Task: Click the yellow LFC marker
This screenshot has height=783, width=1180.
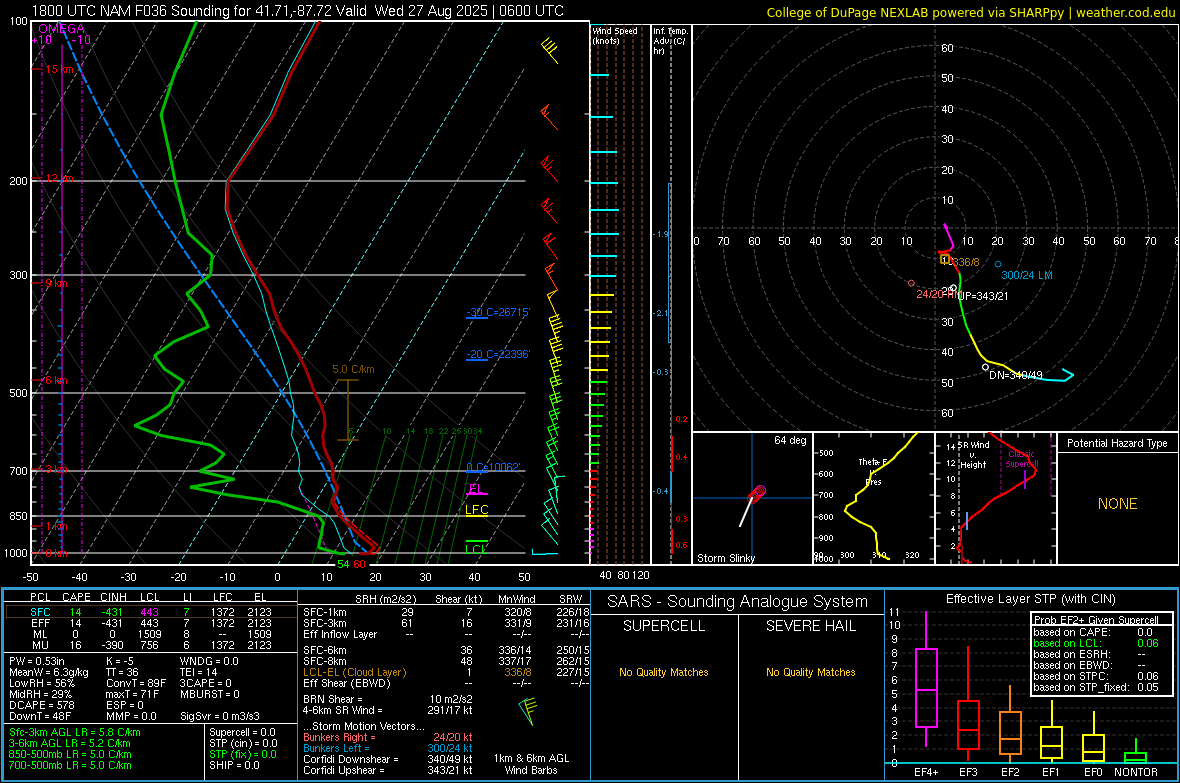Action: [476, 510]
